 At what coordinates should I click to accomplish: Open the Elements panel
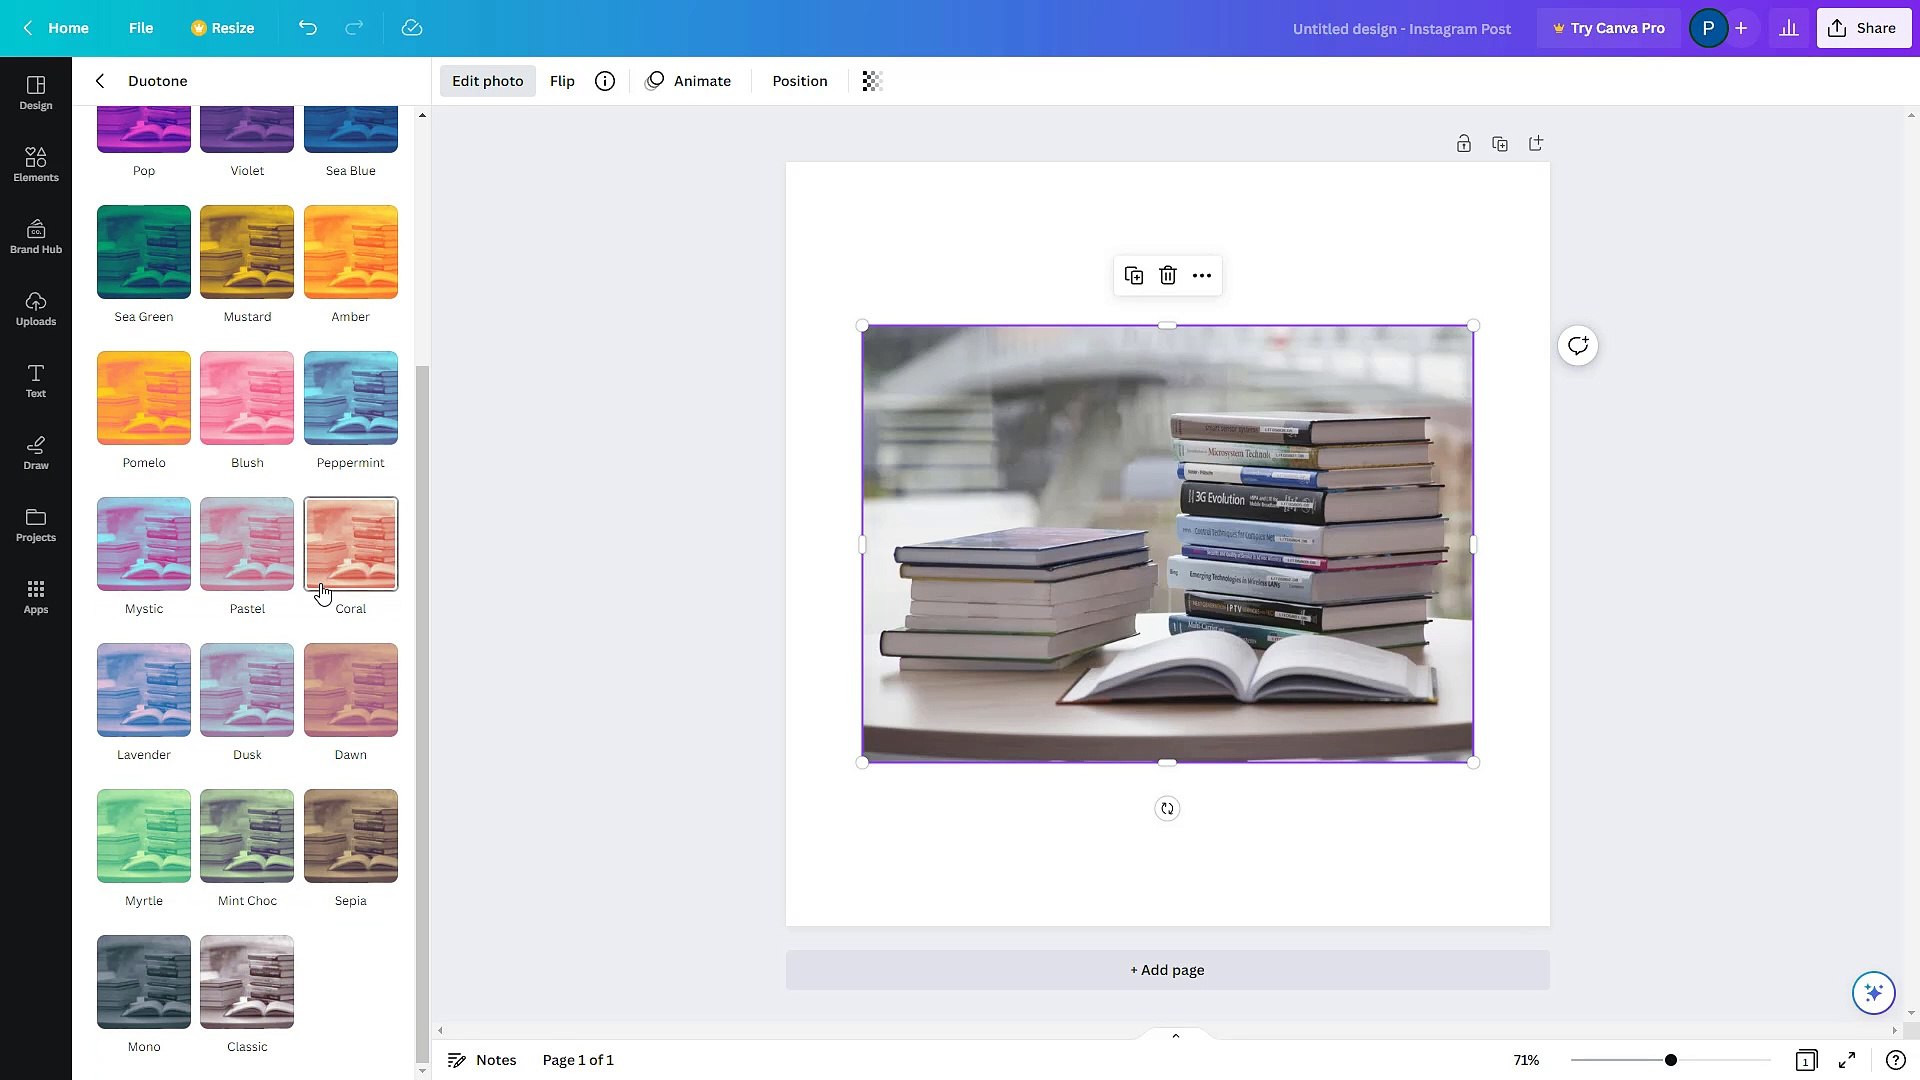(35, 163)
